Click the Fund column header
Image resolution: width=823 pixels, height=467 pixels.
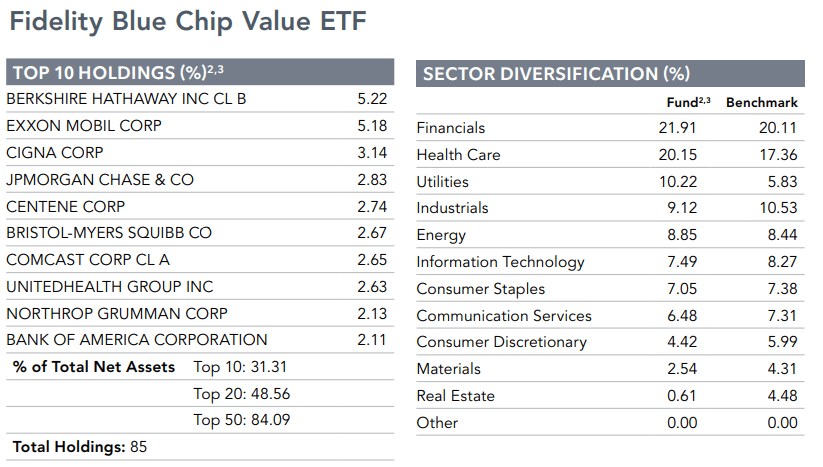(688, 102)
